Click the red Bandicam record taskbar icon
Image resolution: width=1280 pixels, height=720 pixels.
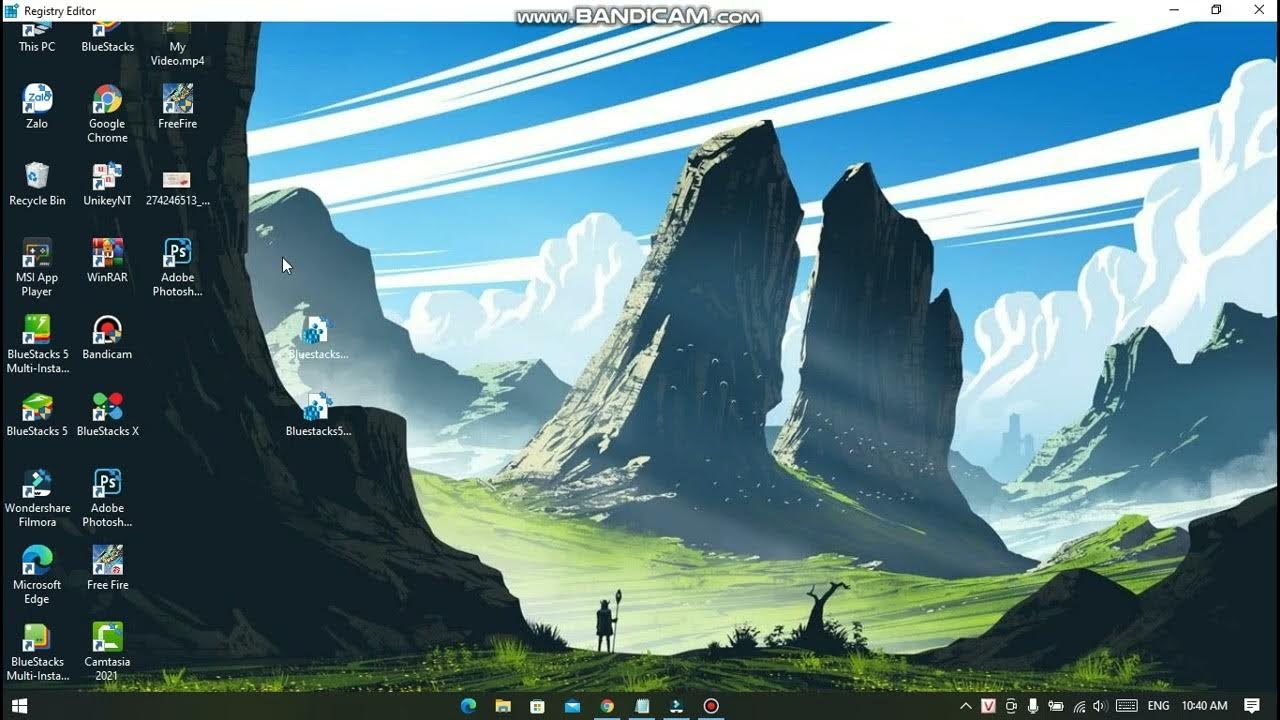tap(711, 706)
